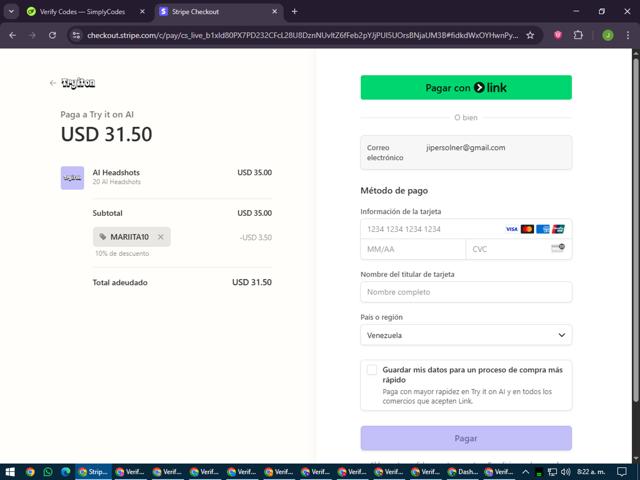640x480 pixels.
Task: Open the Windows Start menu
Action: 10,472
